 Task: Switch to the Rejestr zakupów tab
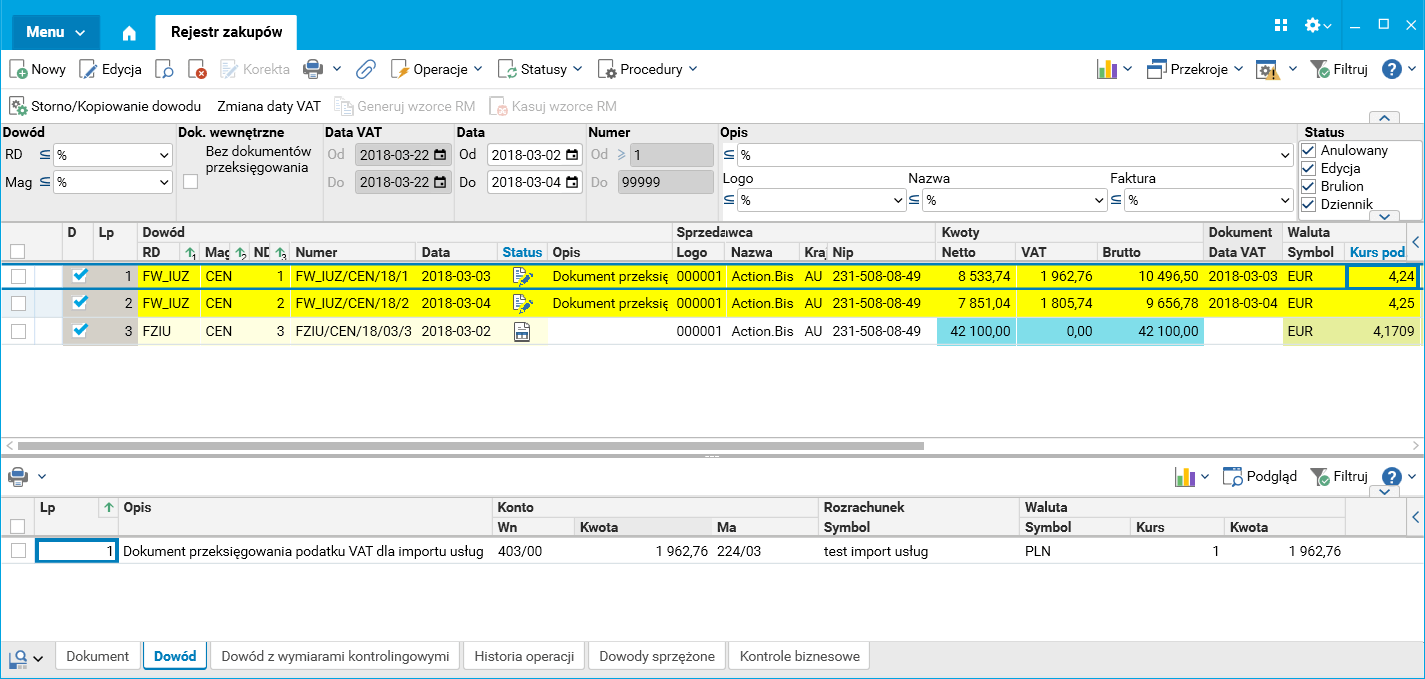226,32
